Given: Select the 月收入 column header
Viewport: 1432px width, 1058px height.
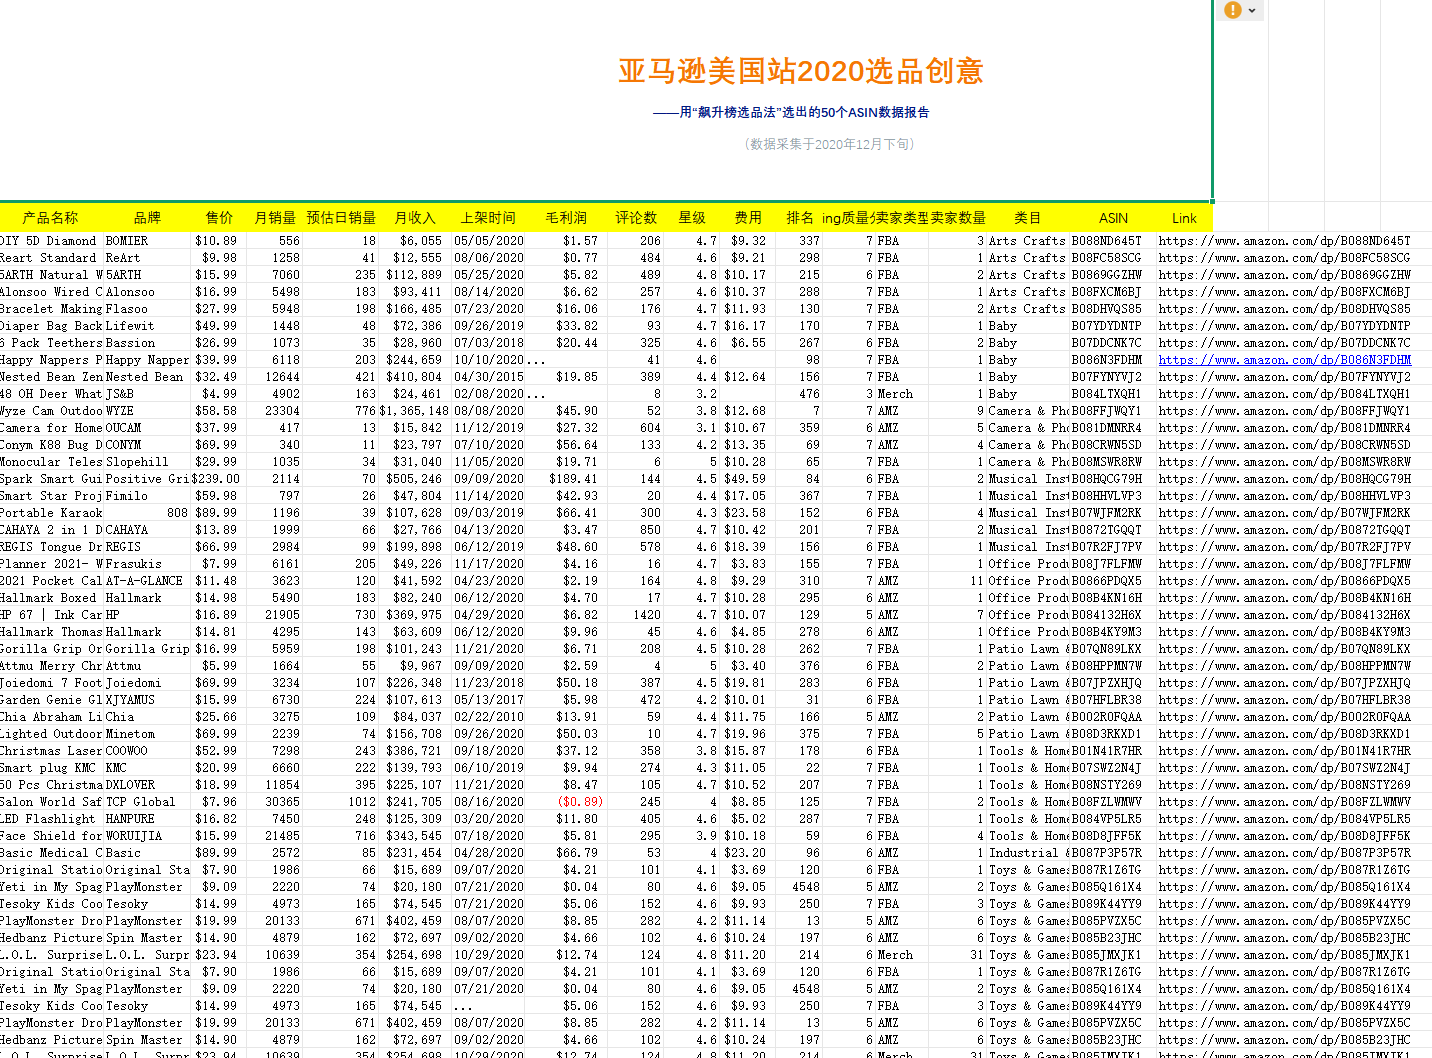Looking at the screenshot, I should click(x=415, y=218).
